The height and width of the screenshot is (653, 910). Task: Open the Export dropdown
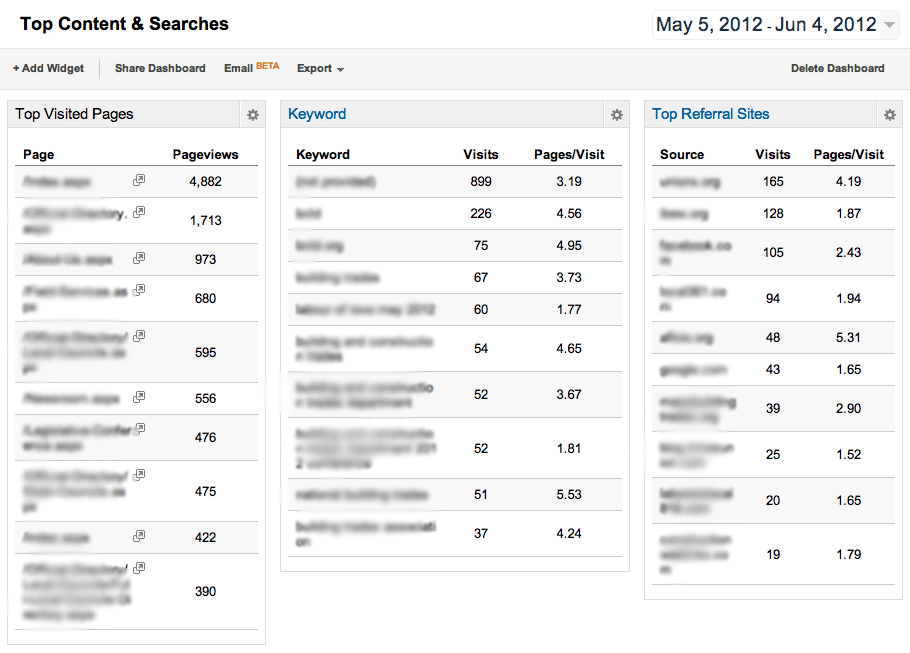tap(319, 68)
